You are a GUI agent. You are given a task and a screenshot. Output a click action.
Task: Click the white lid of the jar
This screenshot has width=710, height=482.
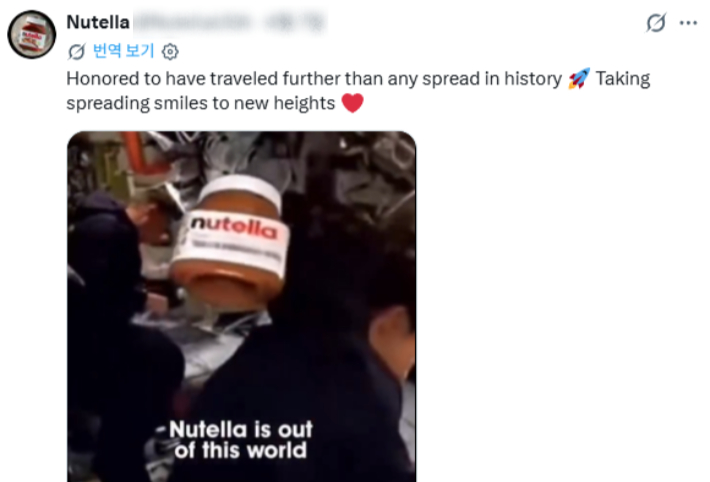[x=241, y=189]
